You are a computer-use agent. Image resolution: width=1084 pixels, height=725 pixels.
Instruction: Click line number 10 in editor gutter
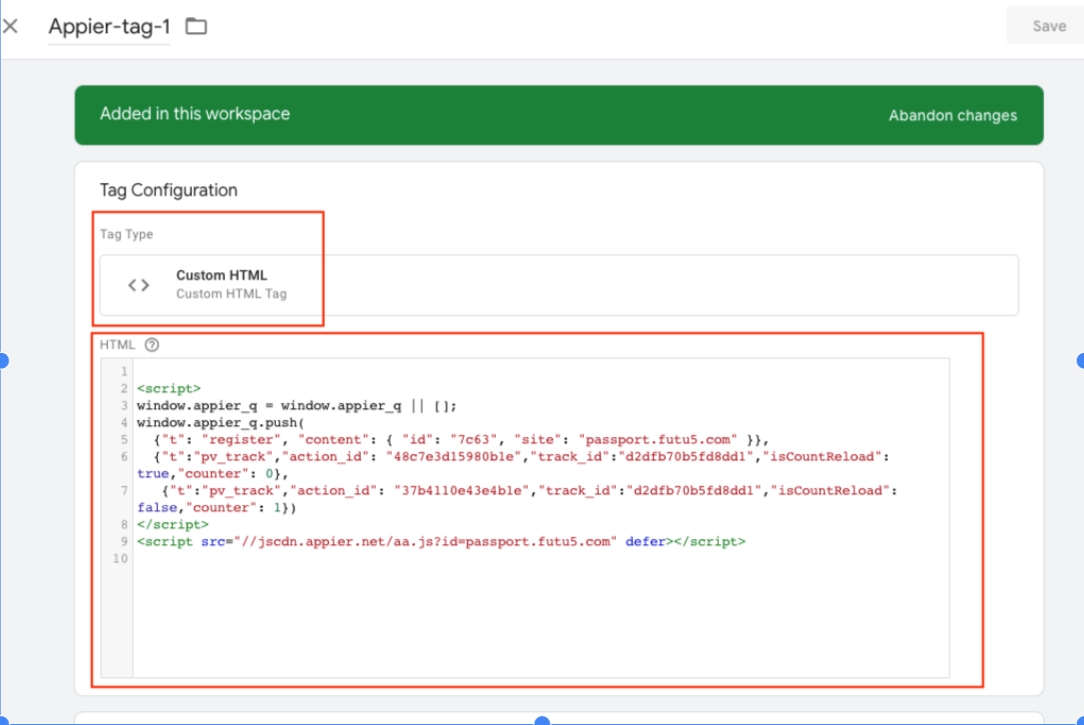click(x=122, y=558)
